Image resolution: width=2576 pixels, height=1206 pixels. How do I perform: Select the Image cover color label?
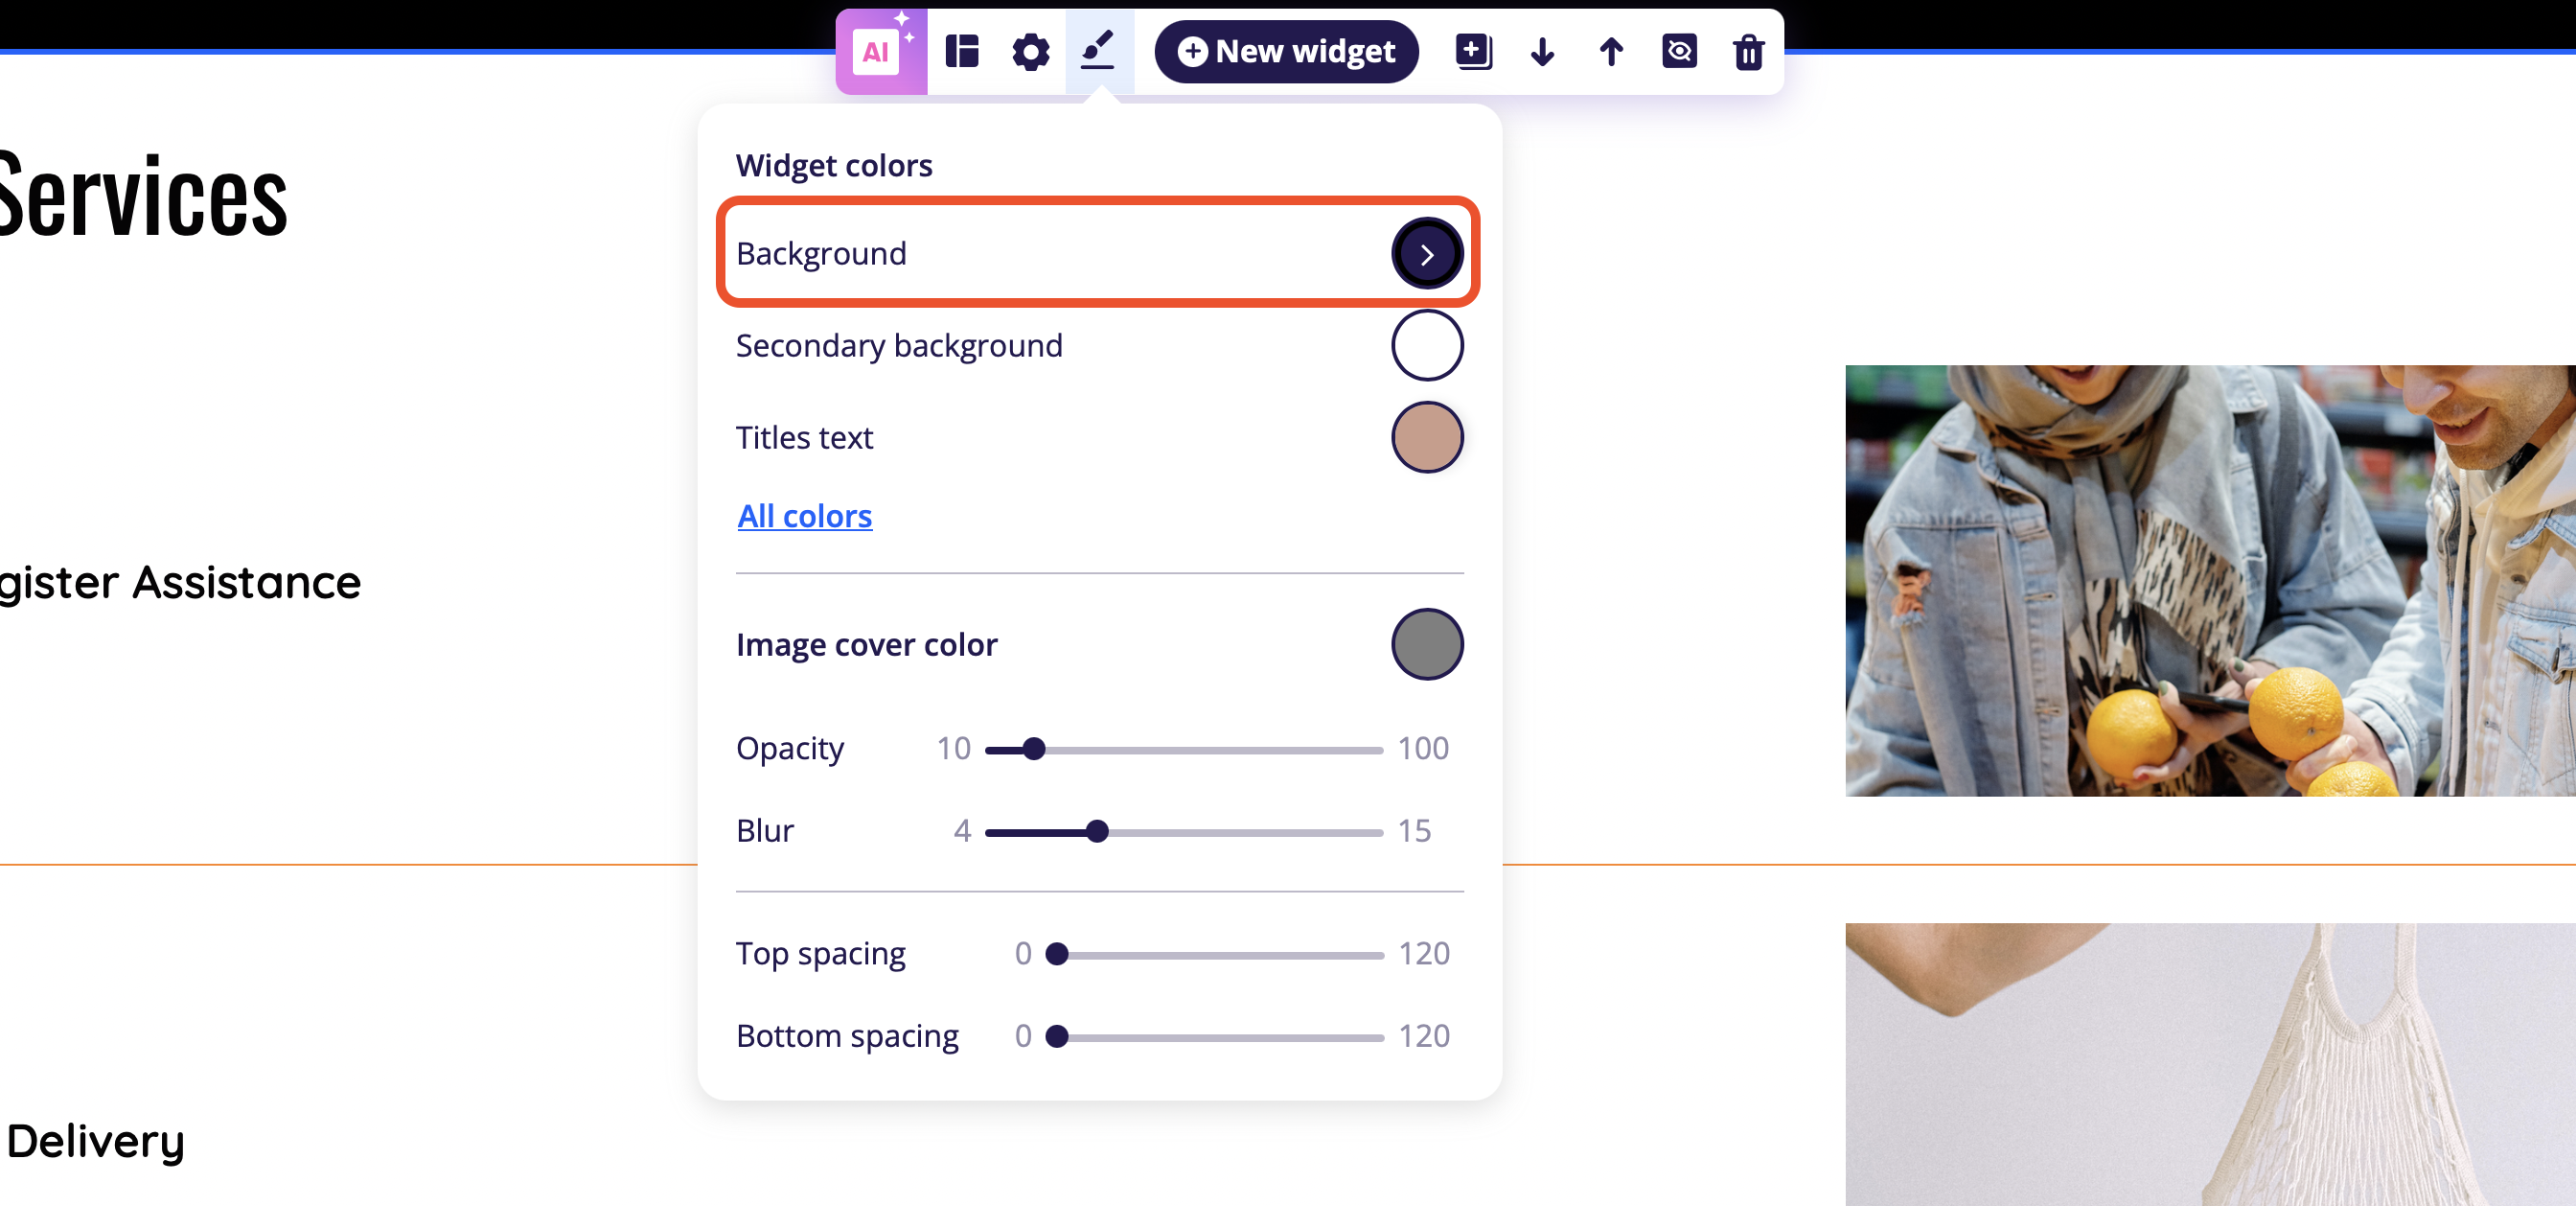click(x=866, y=645)
